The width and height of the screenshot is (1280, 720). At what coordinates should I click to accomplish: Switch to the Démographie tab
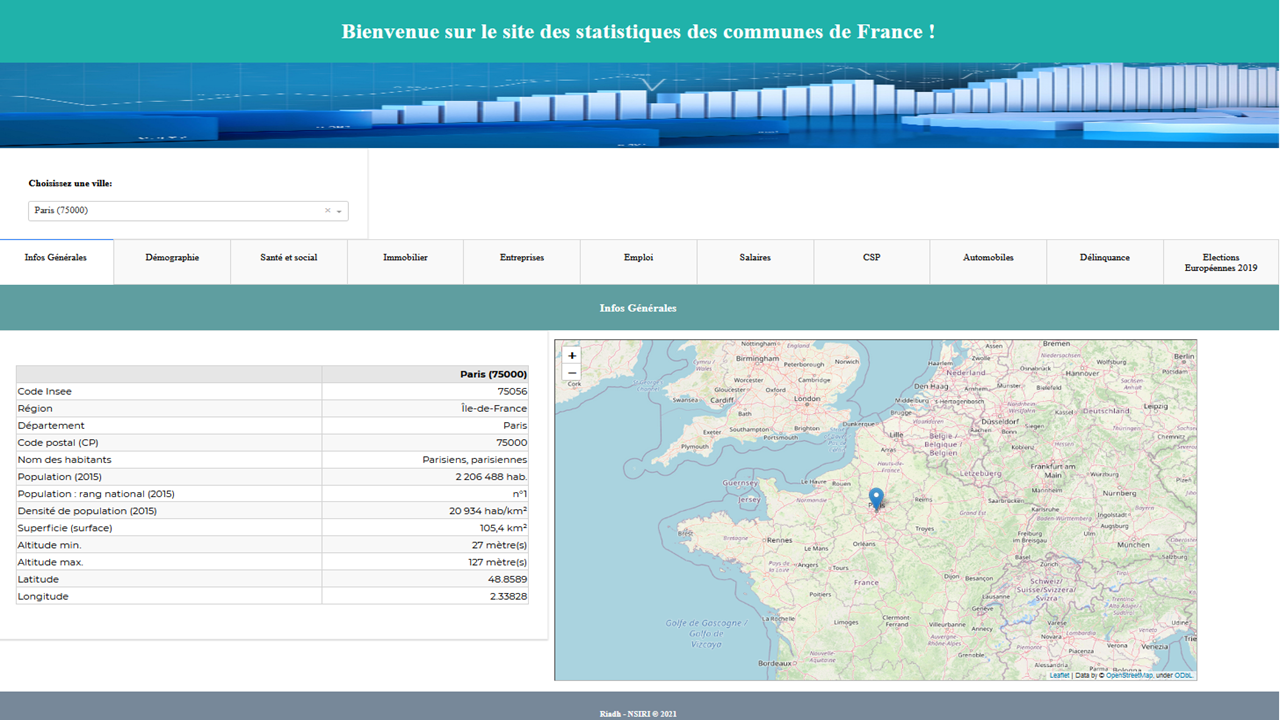coord(172,258)
